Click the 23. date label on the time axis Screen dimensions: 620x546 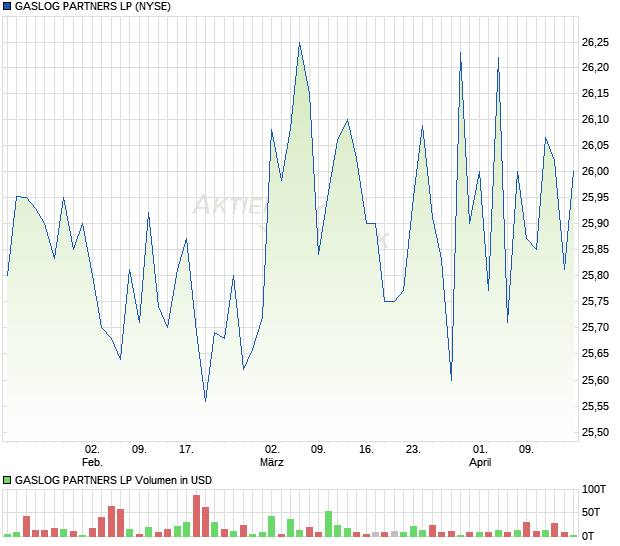tap(413, 450)
